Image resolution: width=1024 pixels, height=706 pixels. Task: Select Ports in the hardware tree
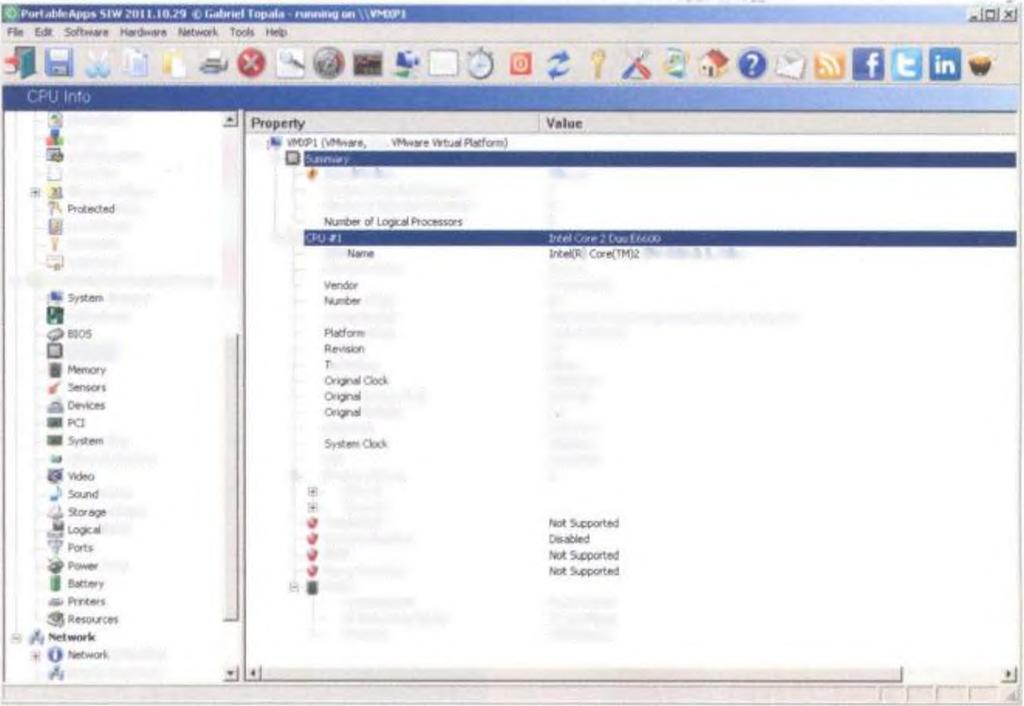click(80, 548)
